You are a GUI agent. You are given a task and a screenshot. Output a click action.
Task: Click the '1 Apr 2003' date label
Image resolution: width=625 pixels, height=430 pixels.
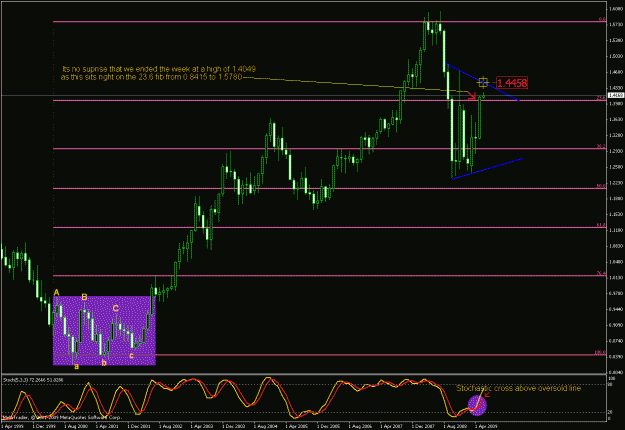coord(202,426)
